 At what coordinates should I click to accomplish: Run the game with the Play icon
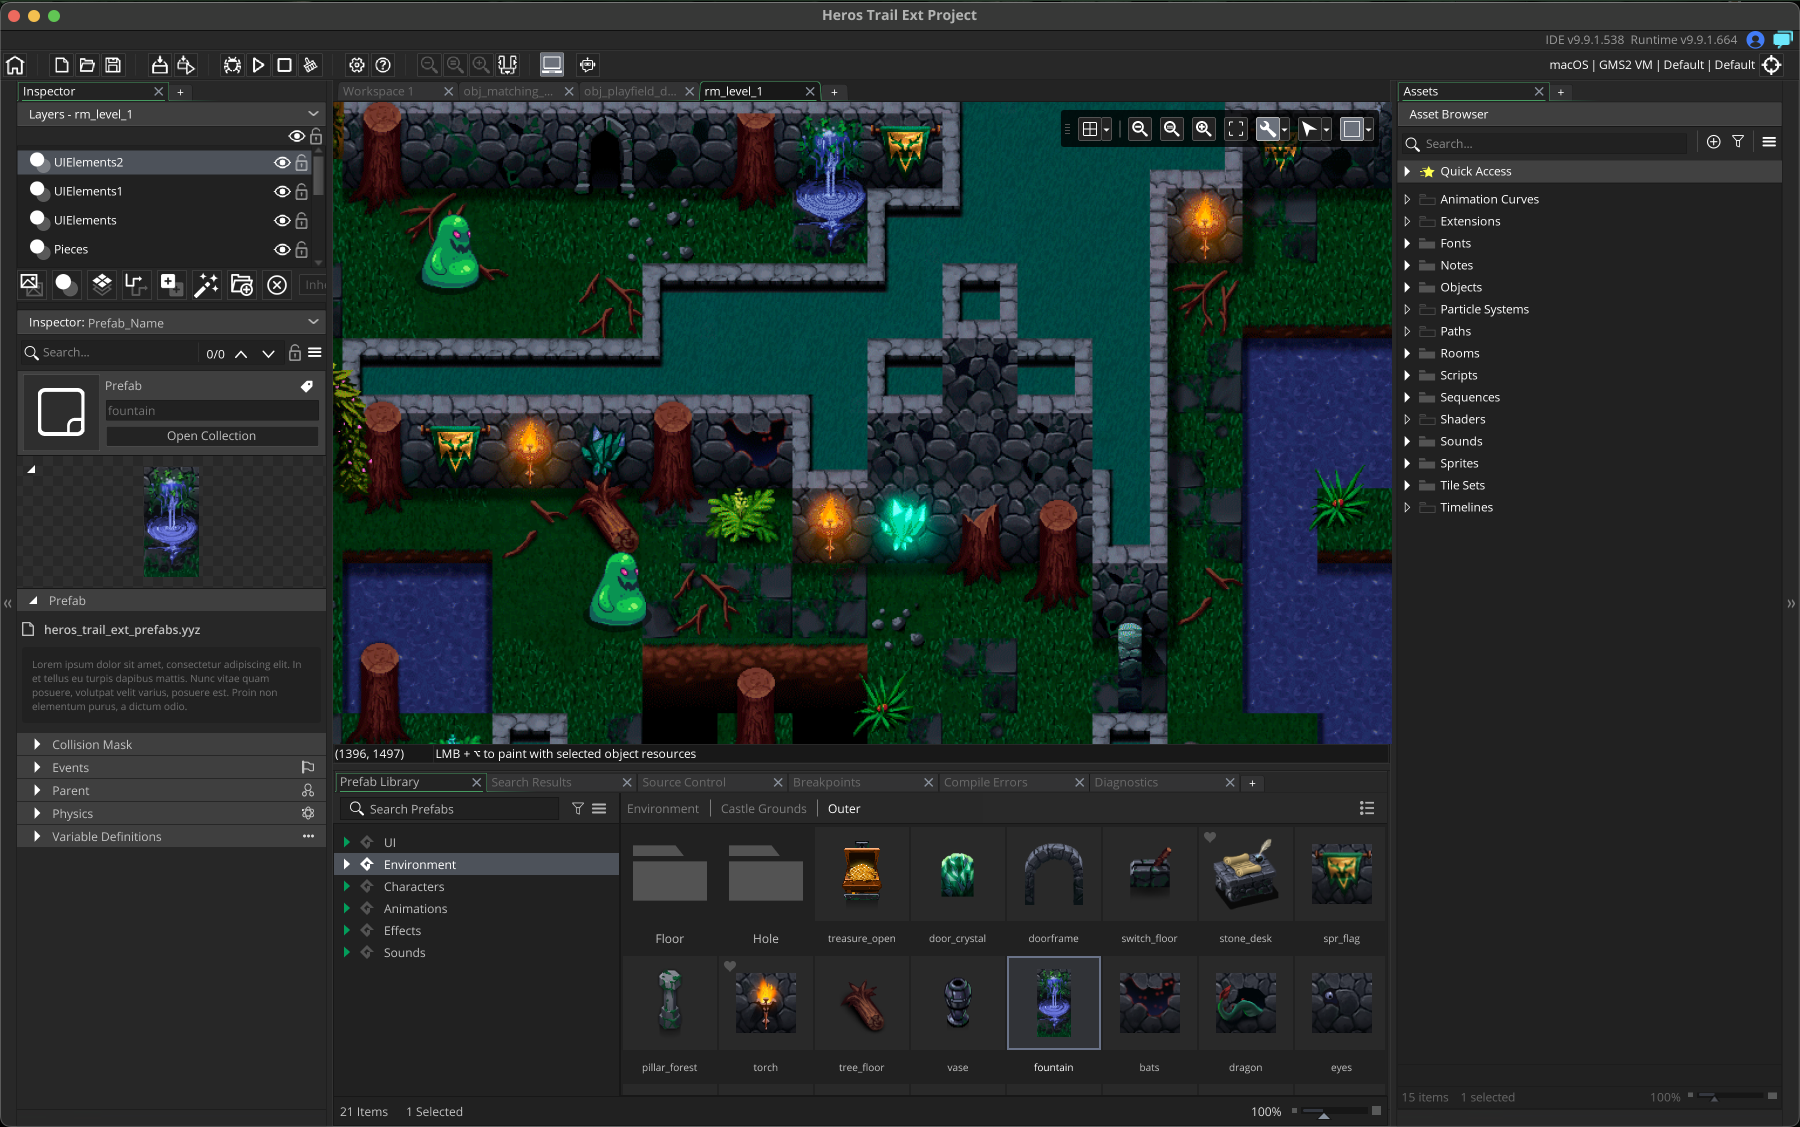tap(258, 65)
